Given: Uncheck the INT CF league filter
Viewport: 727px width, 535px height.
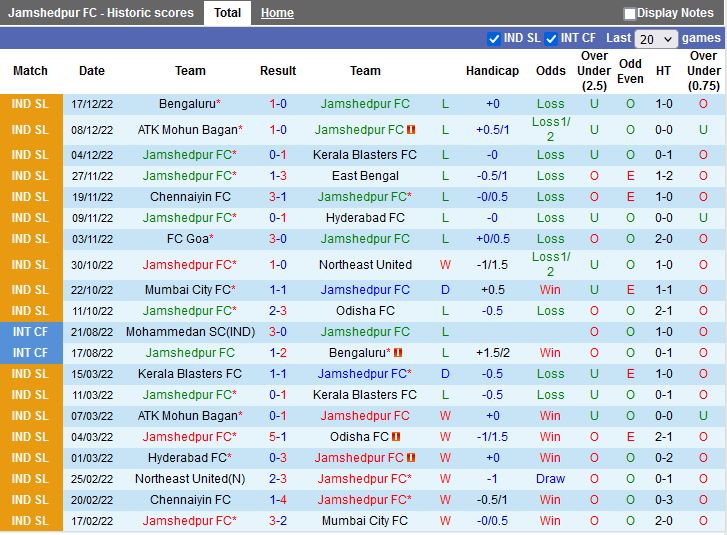Looking at the screenshot, I should pyautogui.click(x=551, y=39).
